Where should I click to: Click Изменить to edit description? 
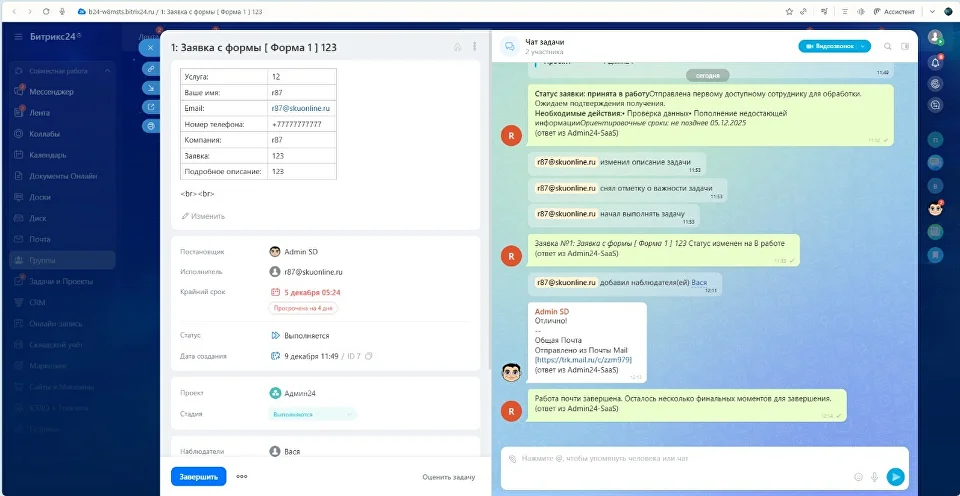203,216
